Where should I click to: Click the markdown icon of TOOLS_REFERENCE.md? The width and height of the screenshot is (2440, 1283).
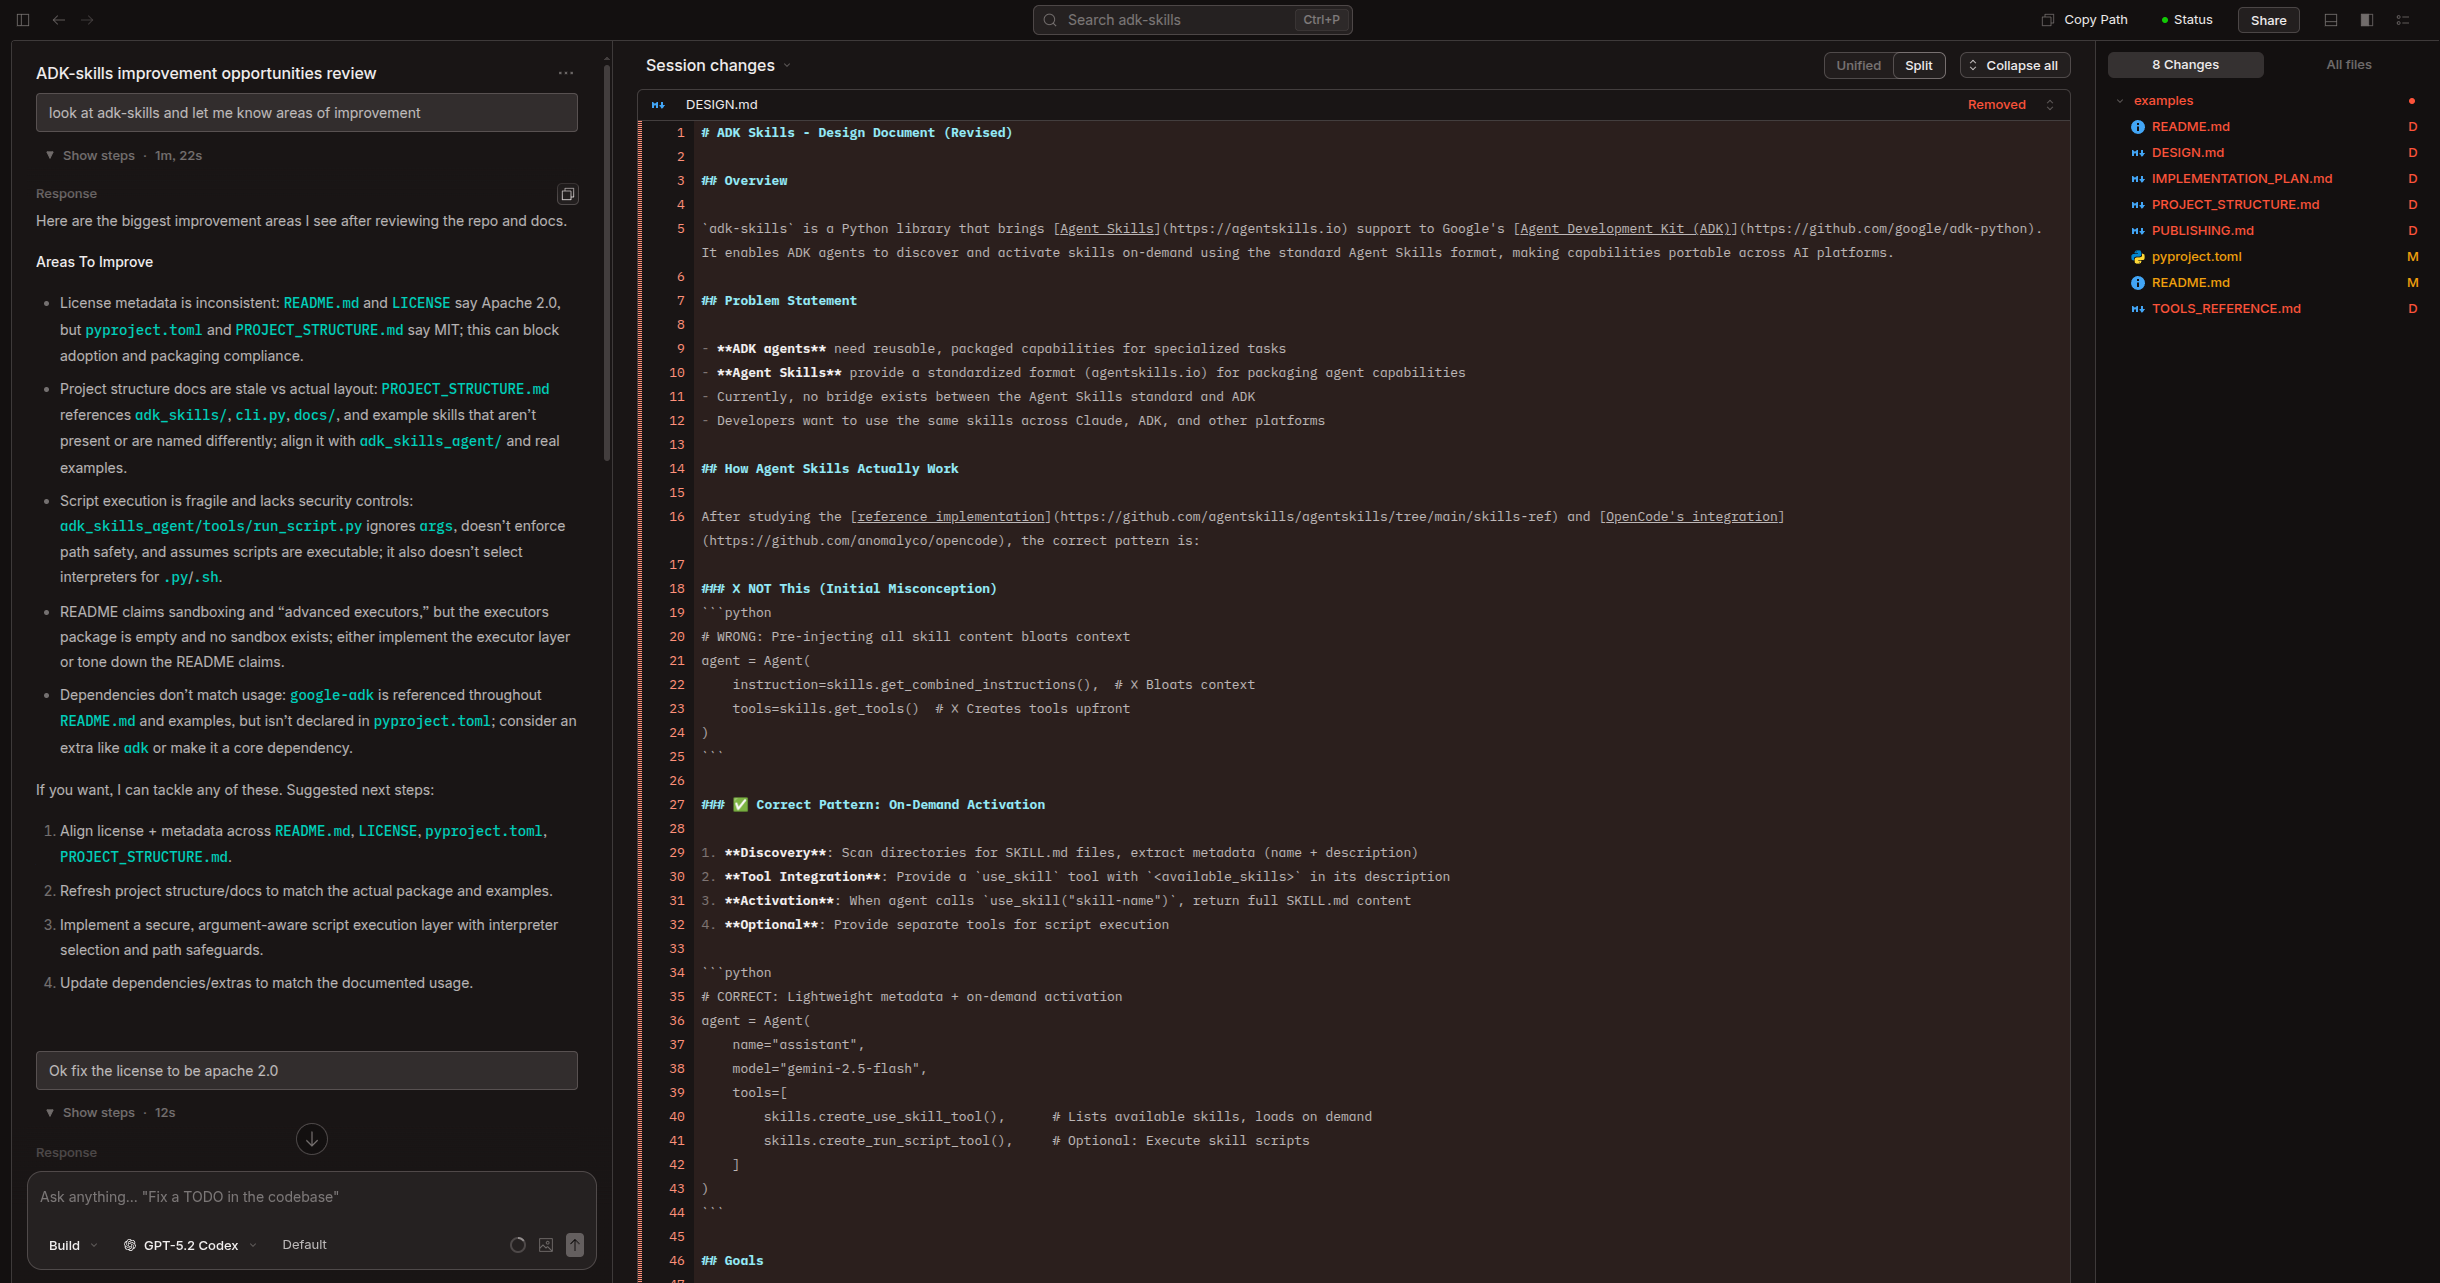pyautogui.click(x=2138, y=309)
